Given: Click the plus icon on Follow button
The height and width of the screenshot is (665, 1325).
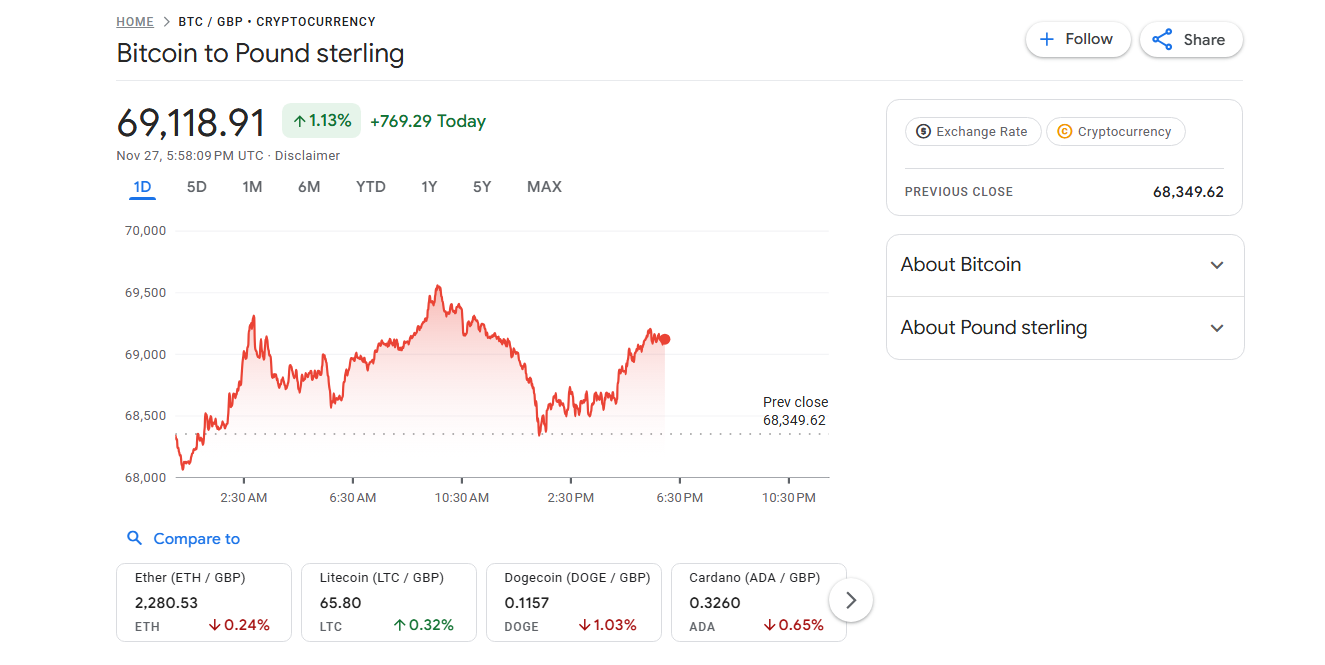Looking at the screenshot, I should coord(1047,39).
